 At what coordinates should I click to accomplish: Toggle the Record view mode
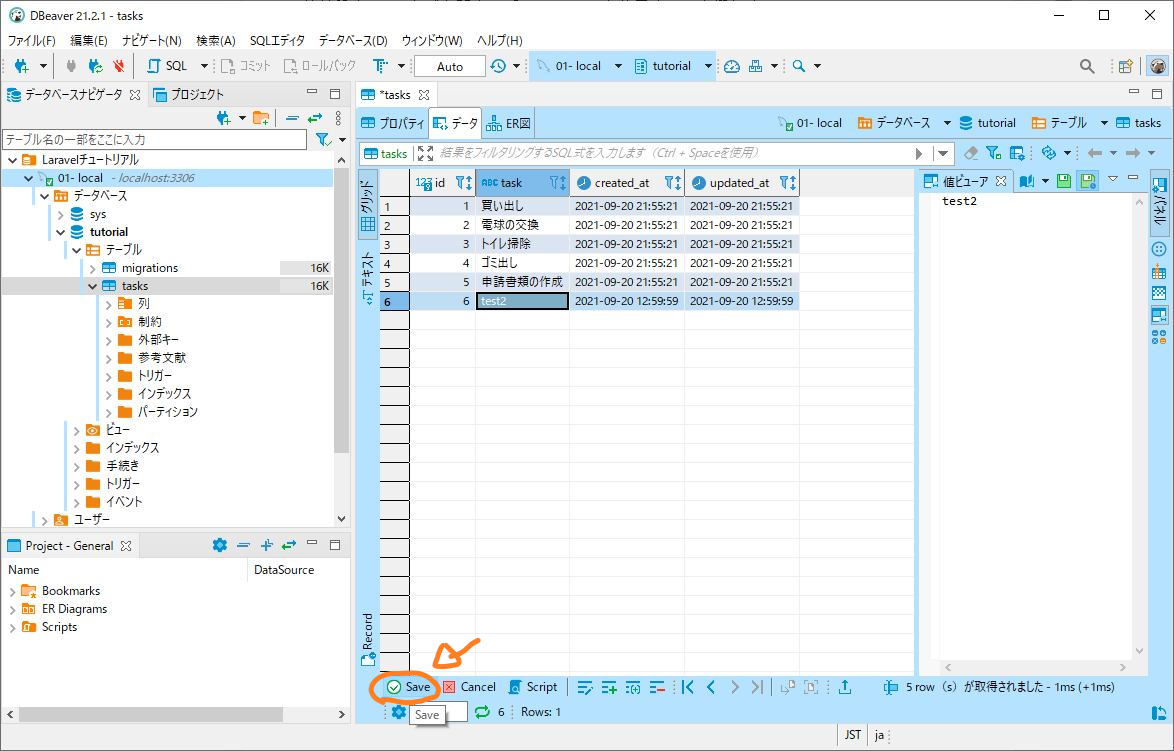point(368,639)
